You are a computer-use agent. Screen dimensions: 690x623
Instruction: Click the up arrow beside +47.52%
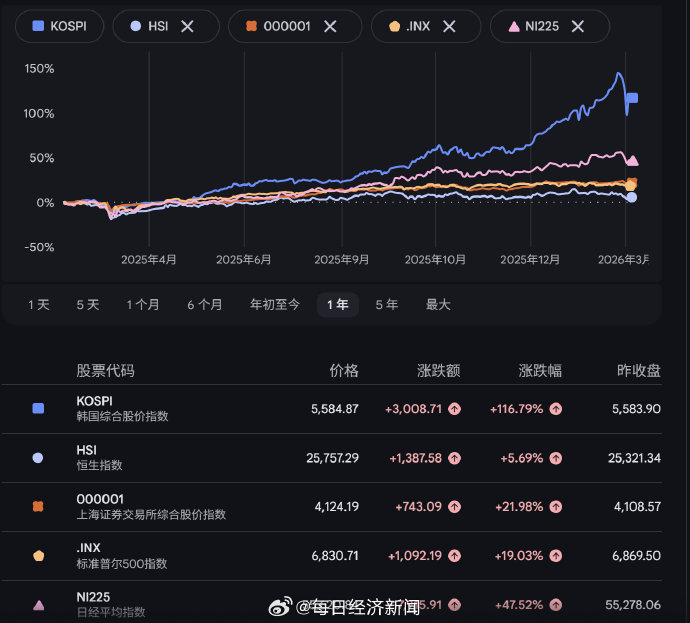556,605
